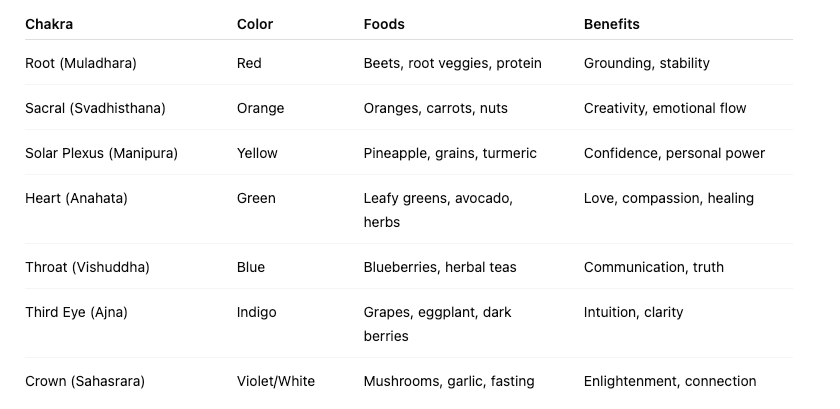
Task: Select the Root (Muladhara) cell
Action: [81, 63]
